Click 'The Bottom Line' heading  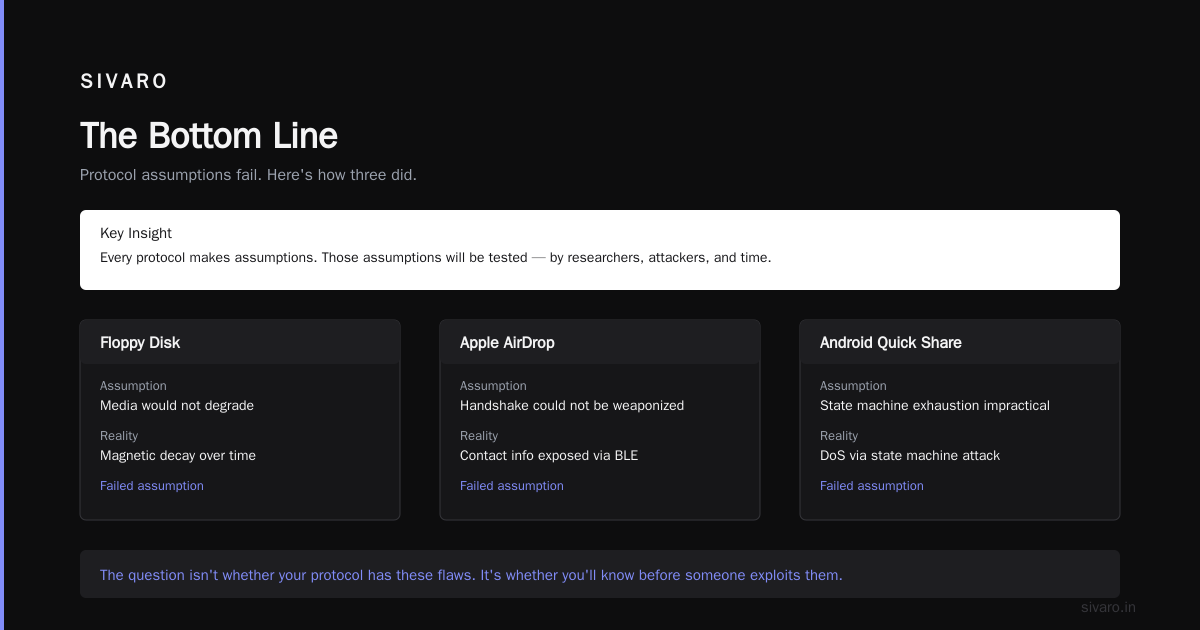[x=209, y=136]
